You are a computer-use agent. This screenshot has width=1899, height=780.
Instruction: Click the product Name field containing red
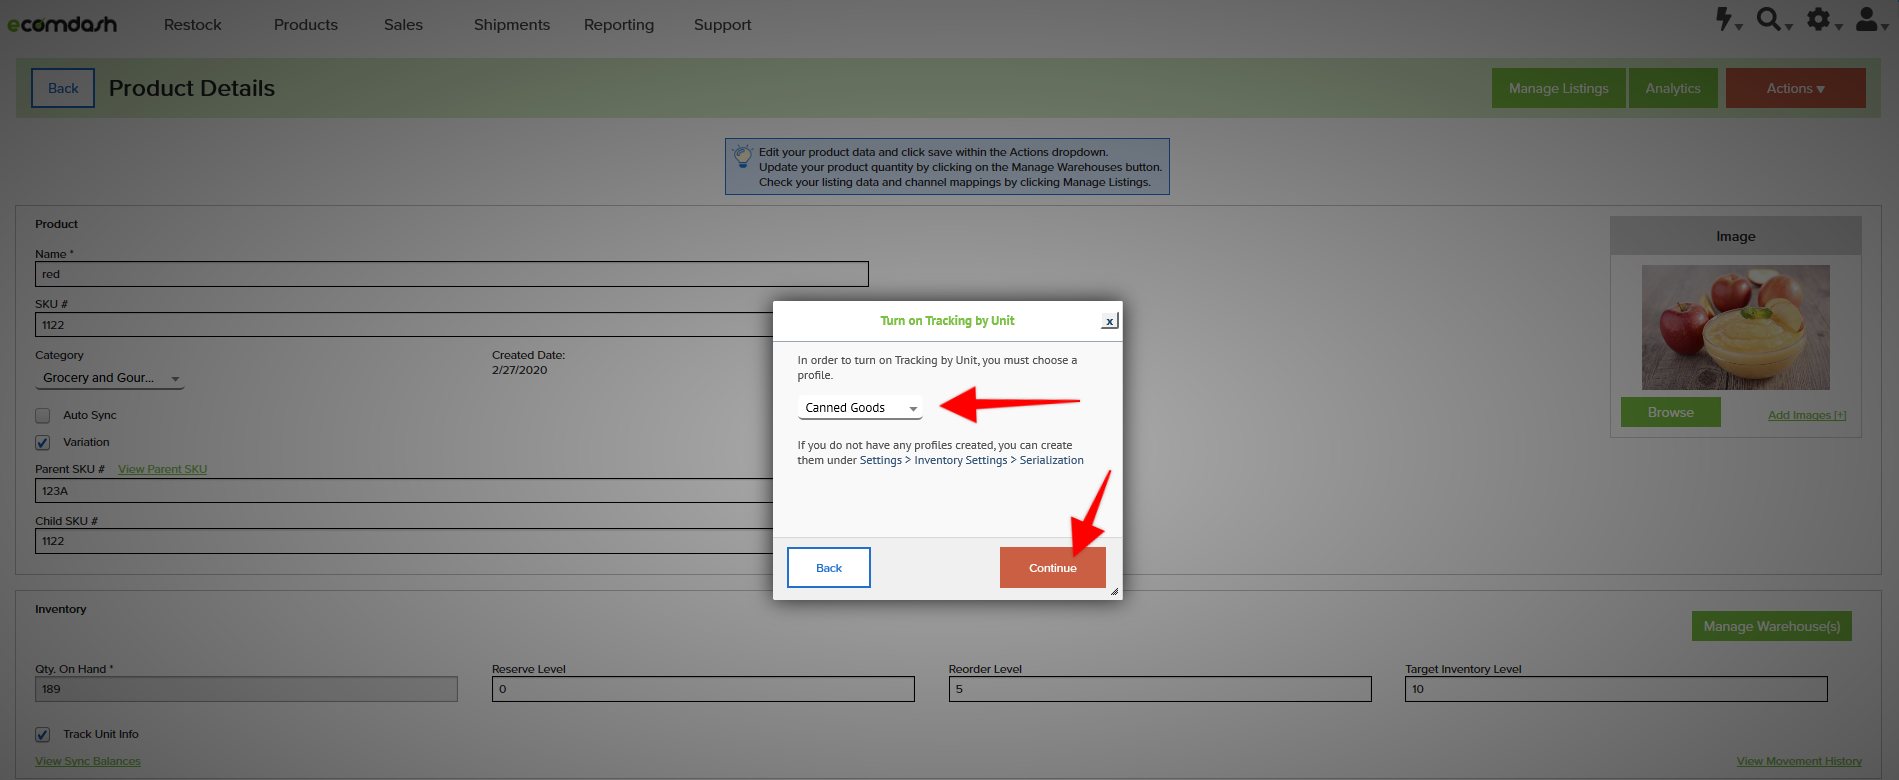(x=452, y=274)
